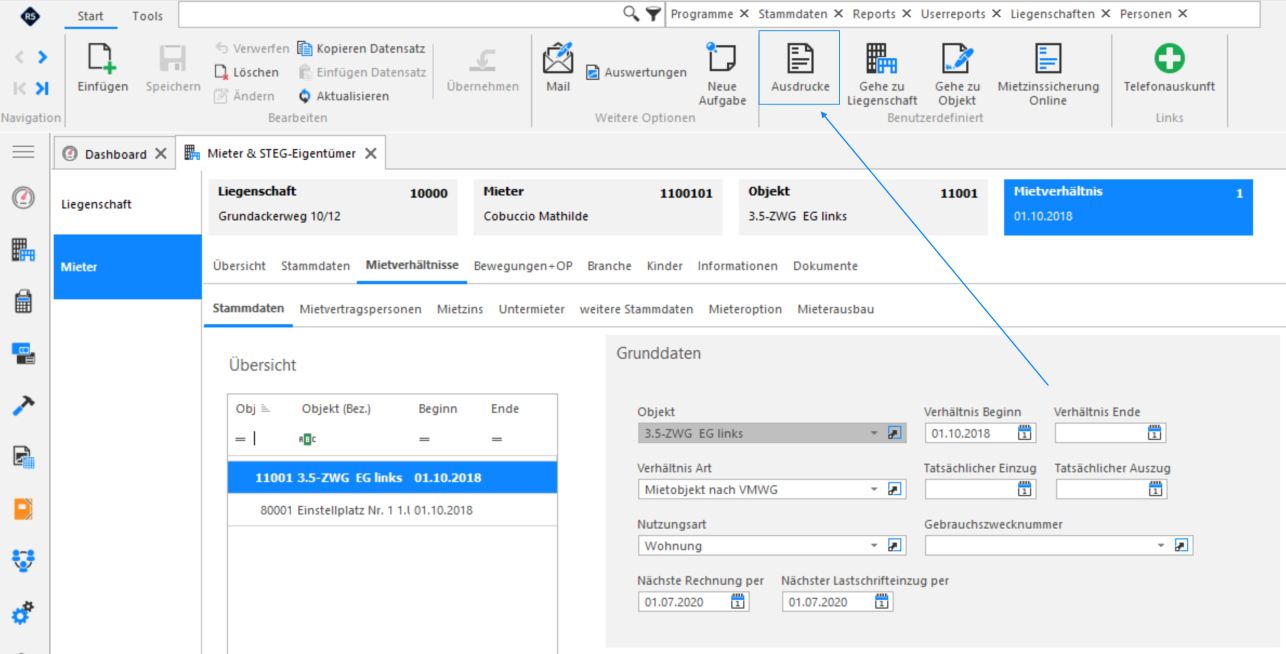Select the Mietverhältnis header card

coord(1128,207)
